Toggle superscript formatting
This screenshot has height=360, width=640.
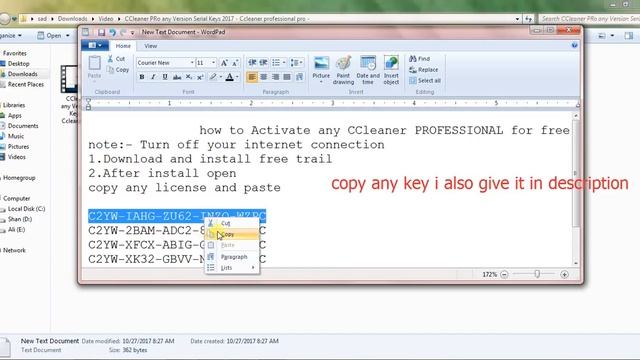coord(200,77)
